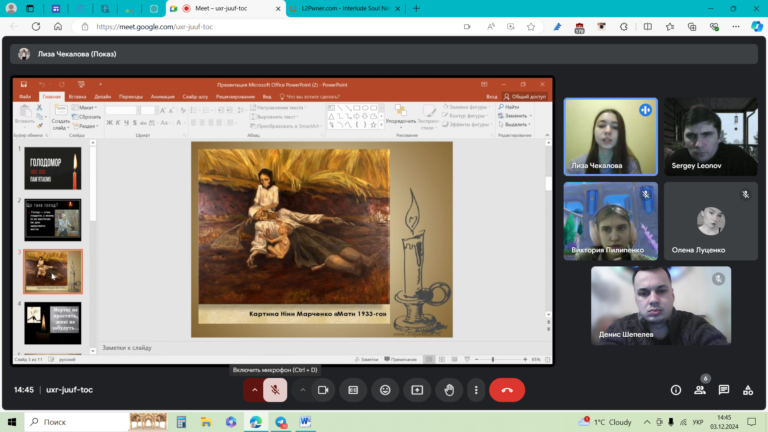This screenshot has height=432, width=768.
Task: Switch to the Meet uxr-juuf-toc browser tab
Action: click(x=225, y=8)
